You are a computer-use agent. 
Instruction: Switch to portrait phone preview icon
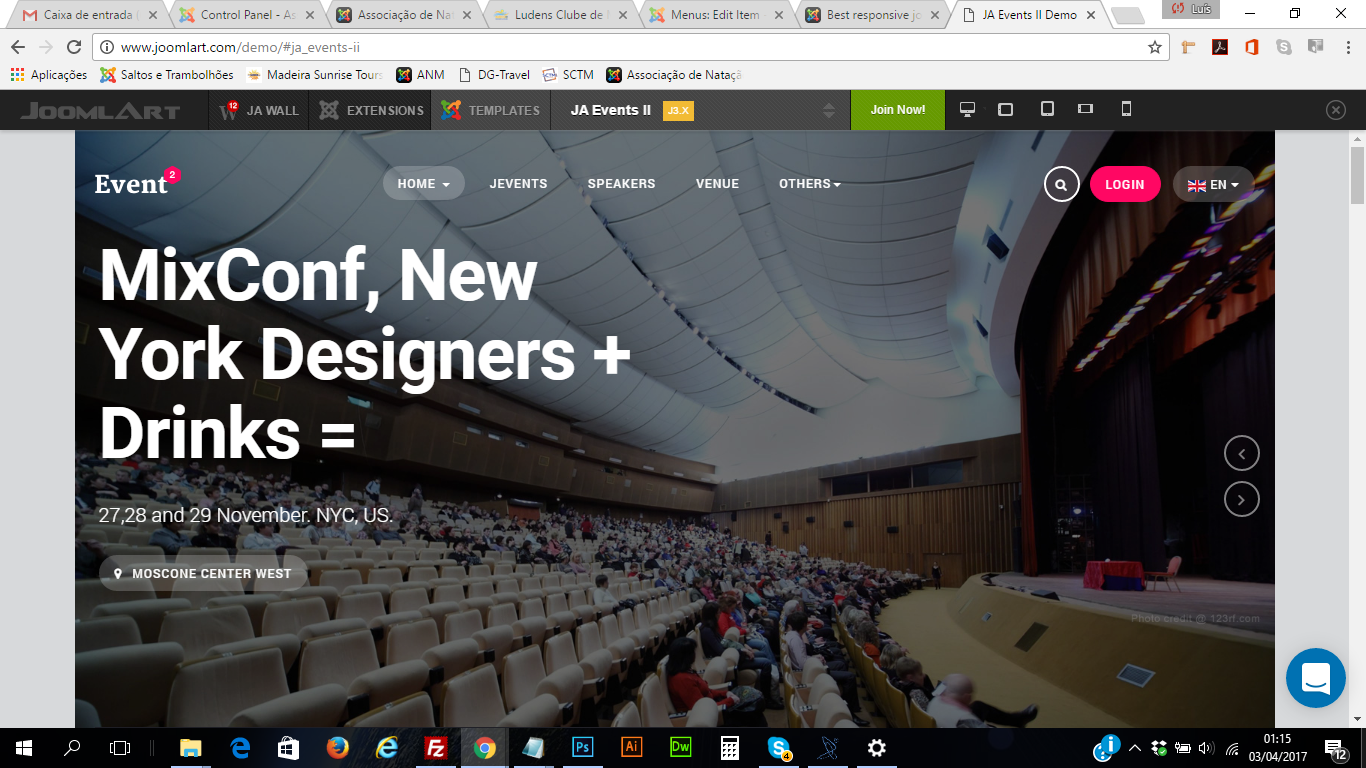click(1126, 110)
